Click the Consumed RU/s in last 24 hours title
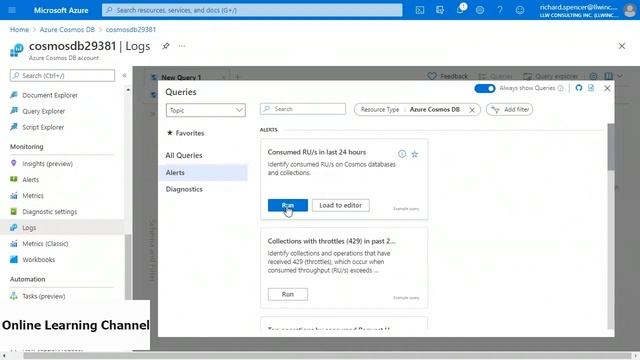 pos(317,152)
